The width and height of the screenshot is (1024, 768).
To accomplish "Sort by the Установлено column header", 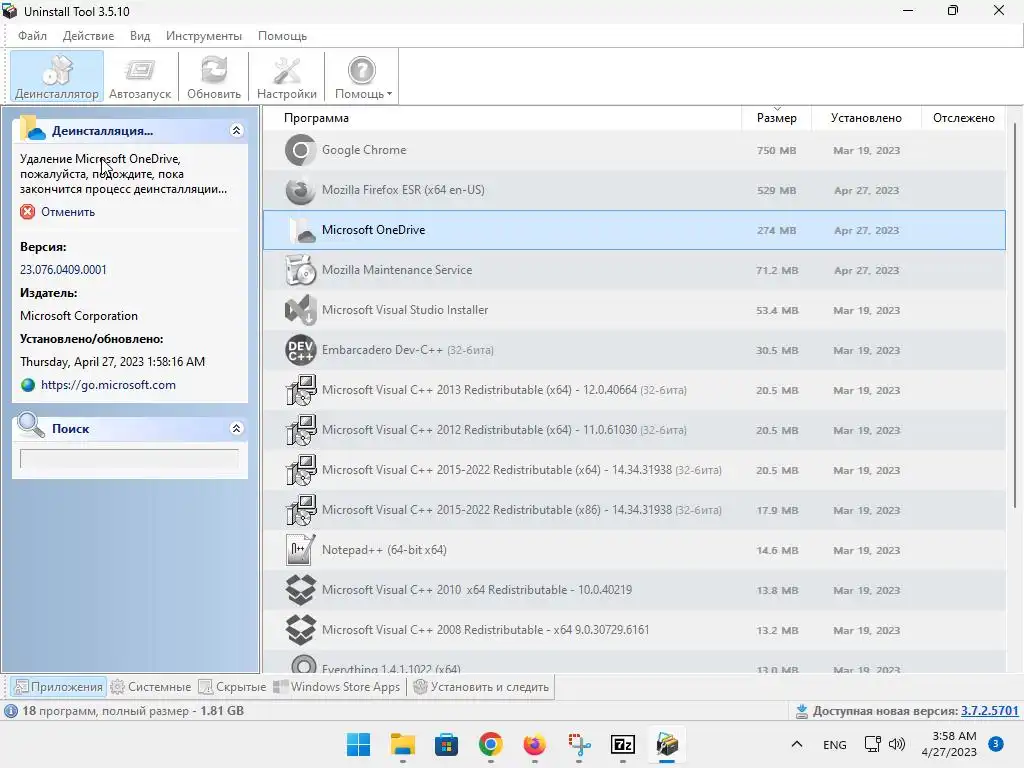I will (866, 118).
